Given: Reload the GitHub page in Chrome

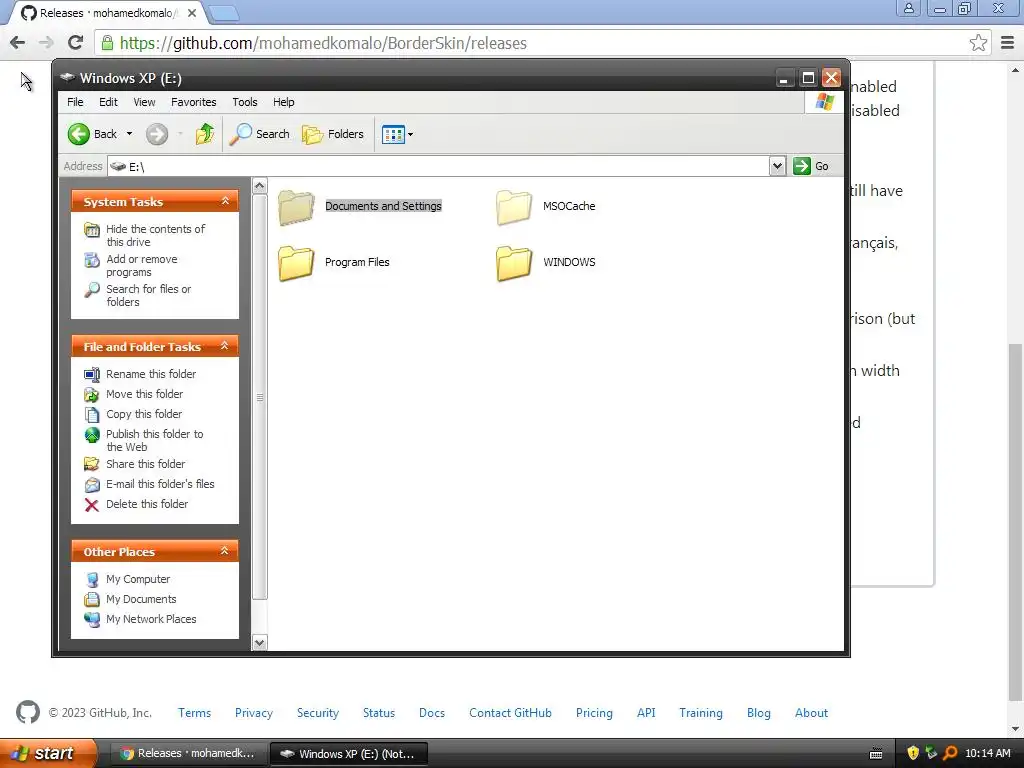Looking at the screenshot, I should click(76, 43).
